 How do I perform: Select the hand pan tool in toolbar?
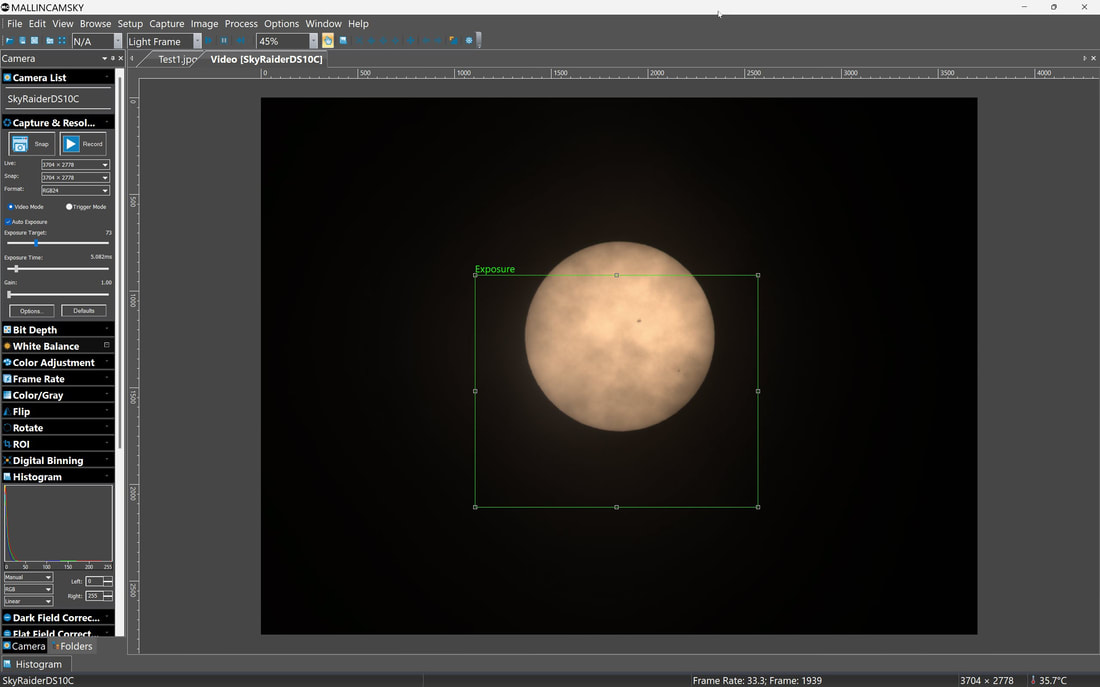pyautogui.click(x=328, y=41)
